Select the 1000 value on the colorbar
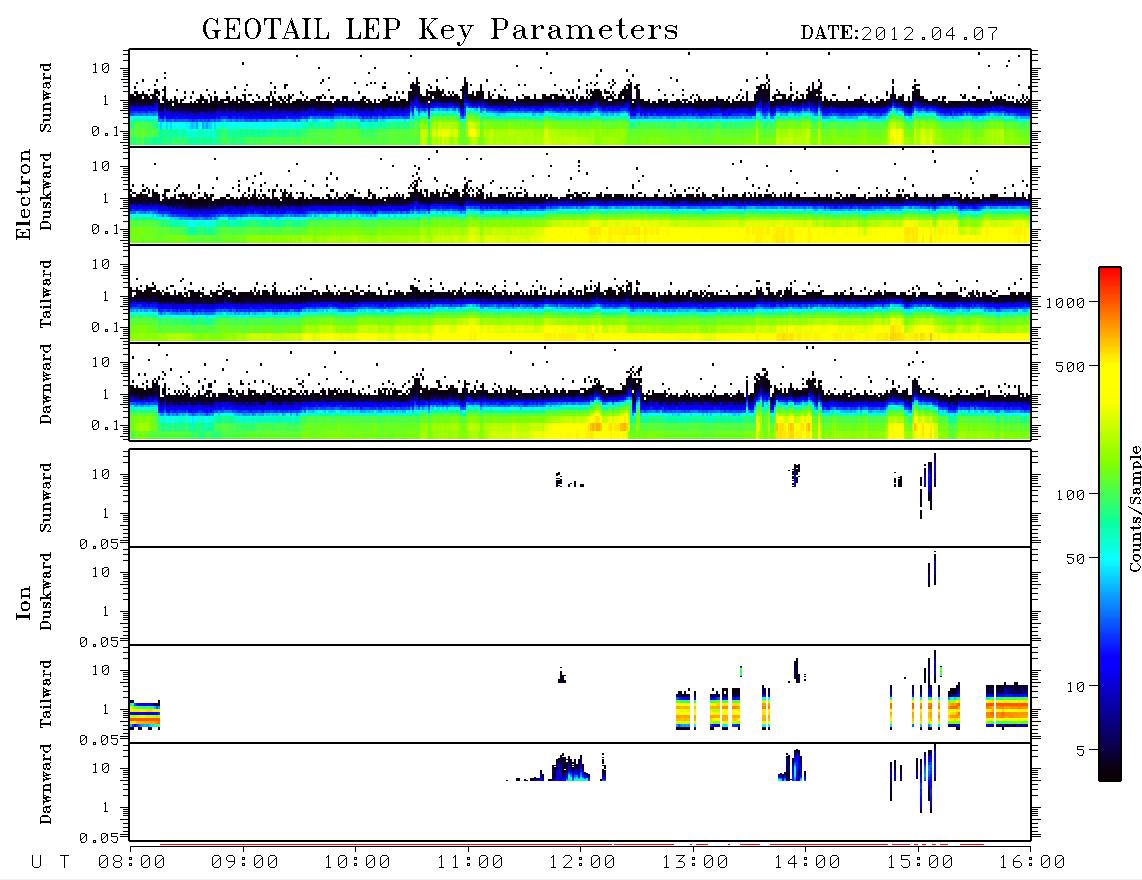The height and width of the screenshot is (880, 1142). tap(1065, 302)
